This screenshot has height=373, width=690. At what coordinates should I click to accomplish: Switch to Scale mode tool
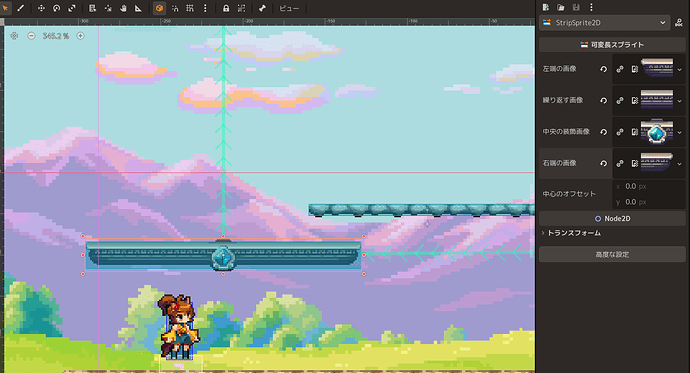[72, 8]
